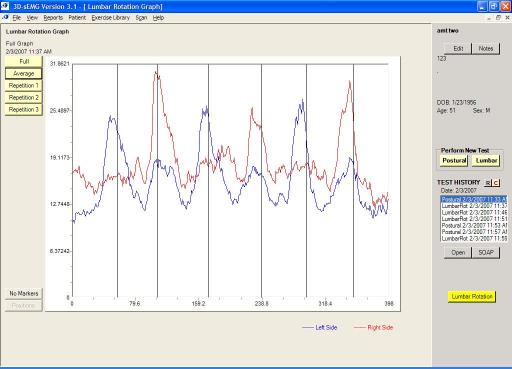
Task: Start a new Postural test
Action: click(x=454, y=160)
